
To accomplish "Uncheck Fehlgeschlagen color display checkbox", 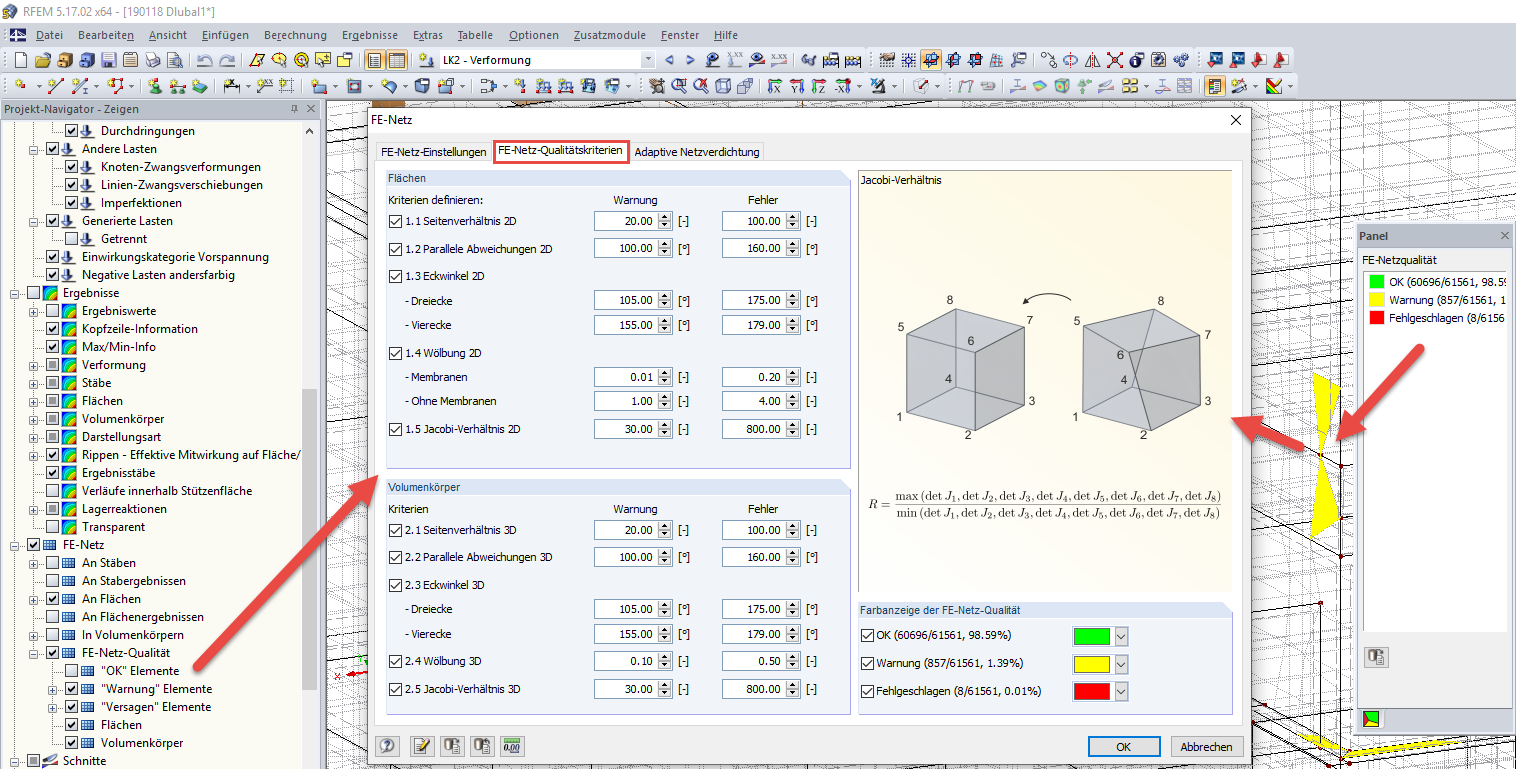I will (867, 691).
